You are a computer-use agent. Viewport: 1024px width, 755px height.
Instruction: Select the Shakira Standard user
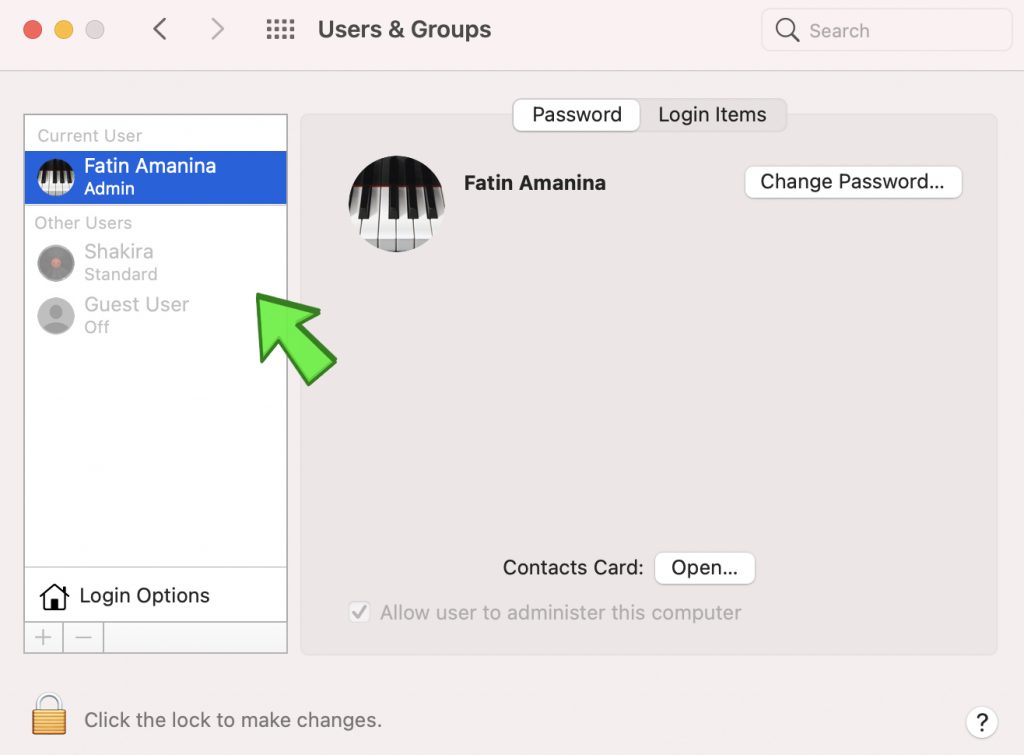155,263
